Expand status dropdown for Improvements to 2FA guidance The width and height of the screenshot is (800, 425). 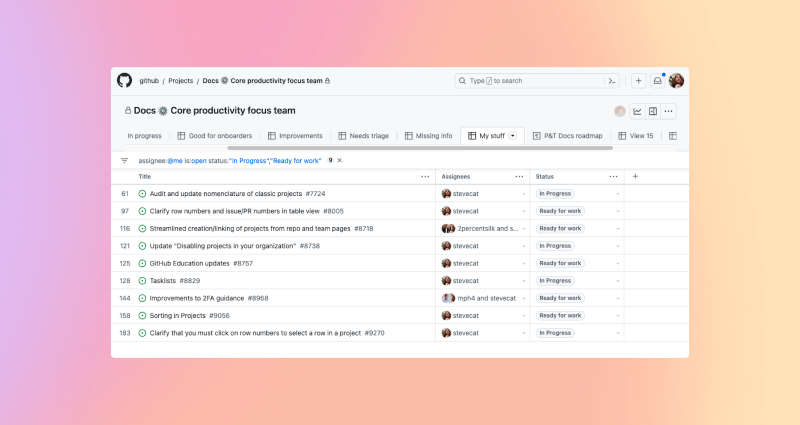[x=618, y=298]
